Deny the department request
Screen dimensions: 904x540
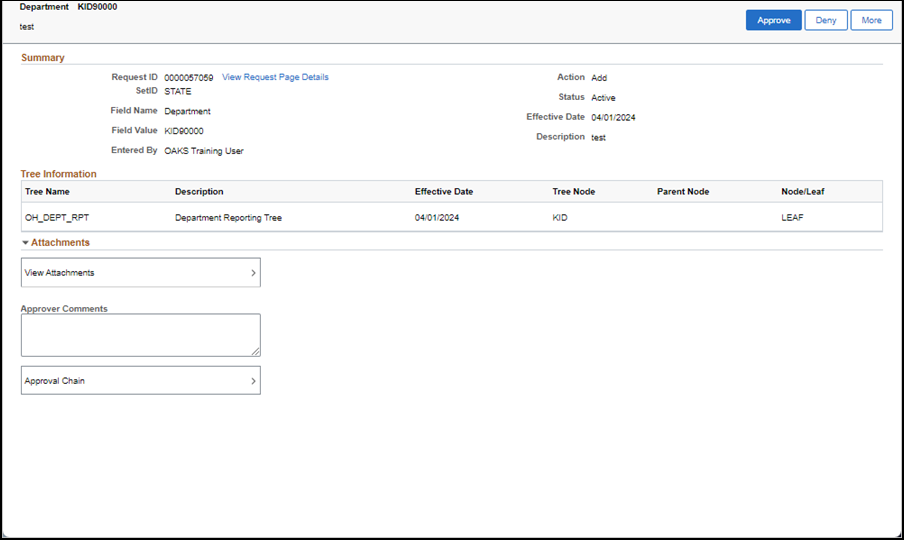(x=825, y=20)
